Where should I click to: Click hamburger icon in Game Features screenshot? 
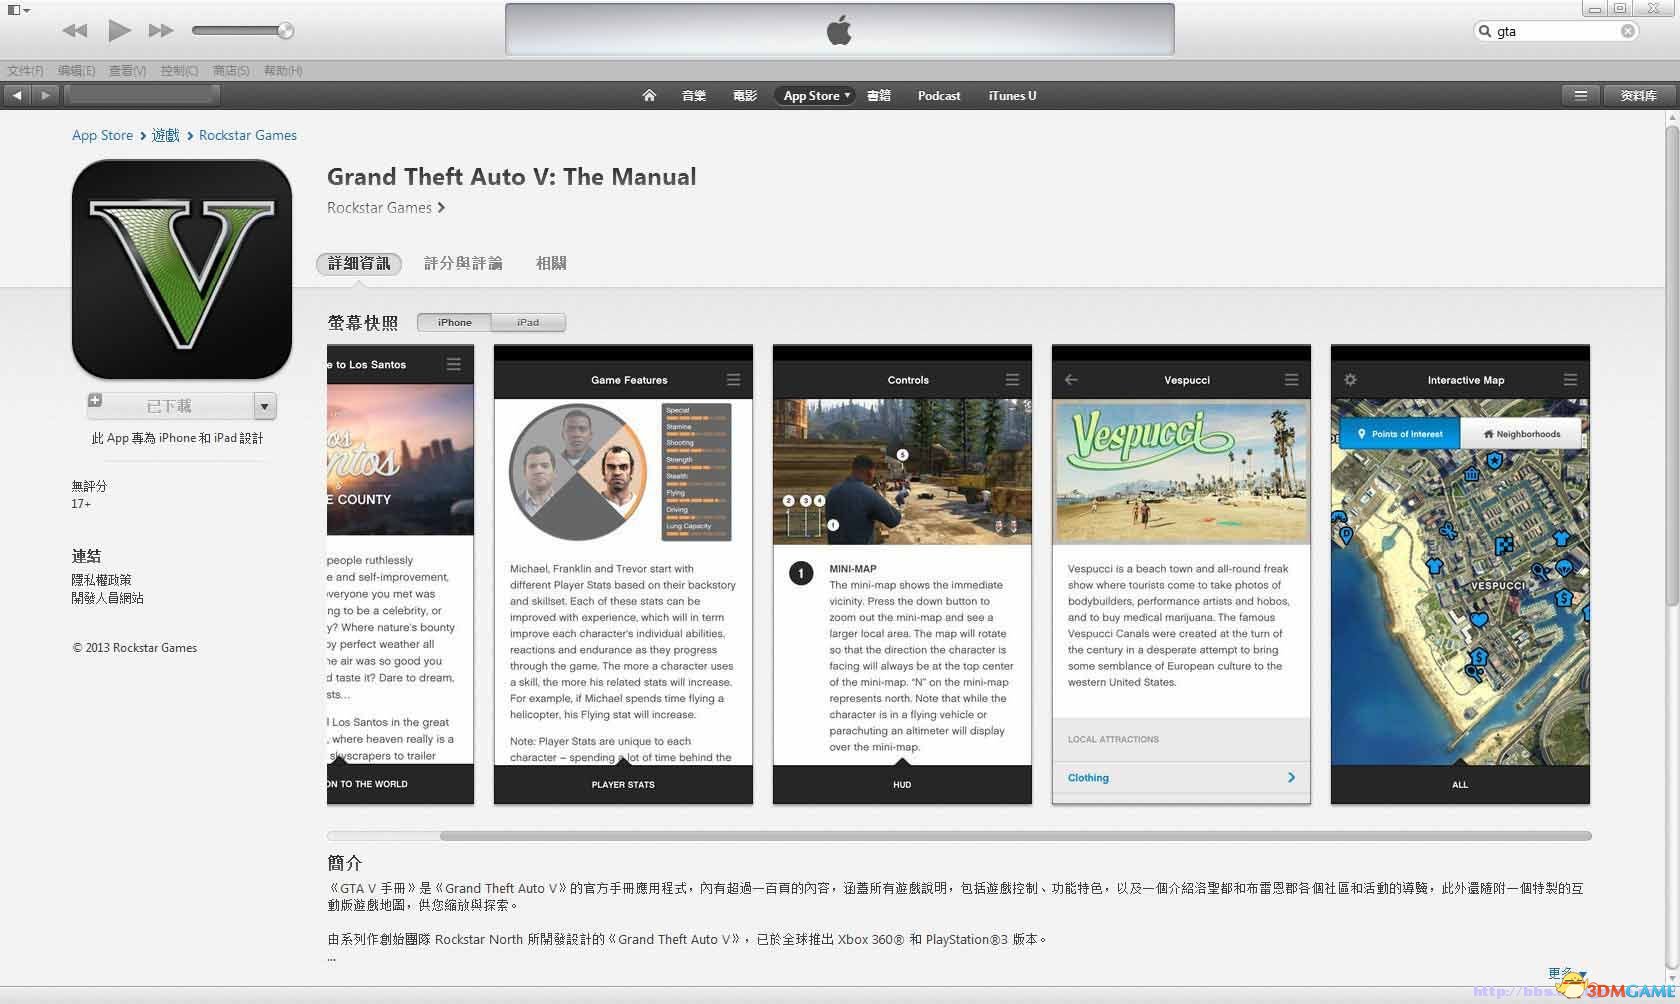[733, 380]
